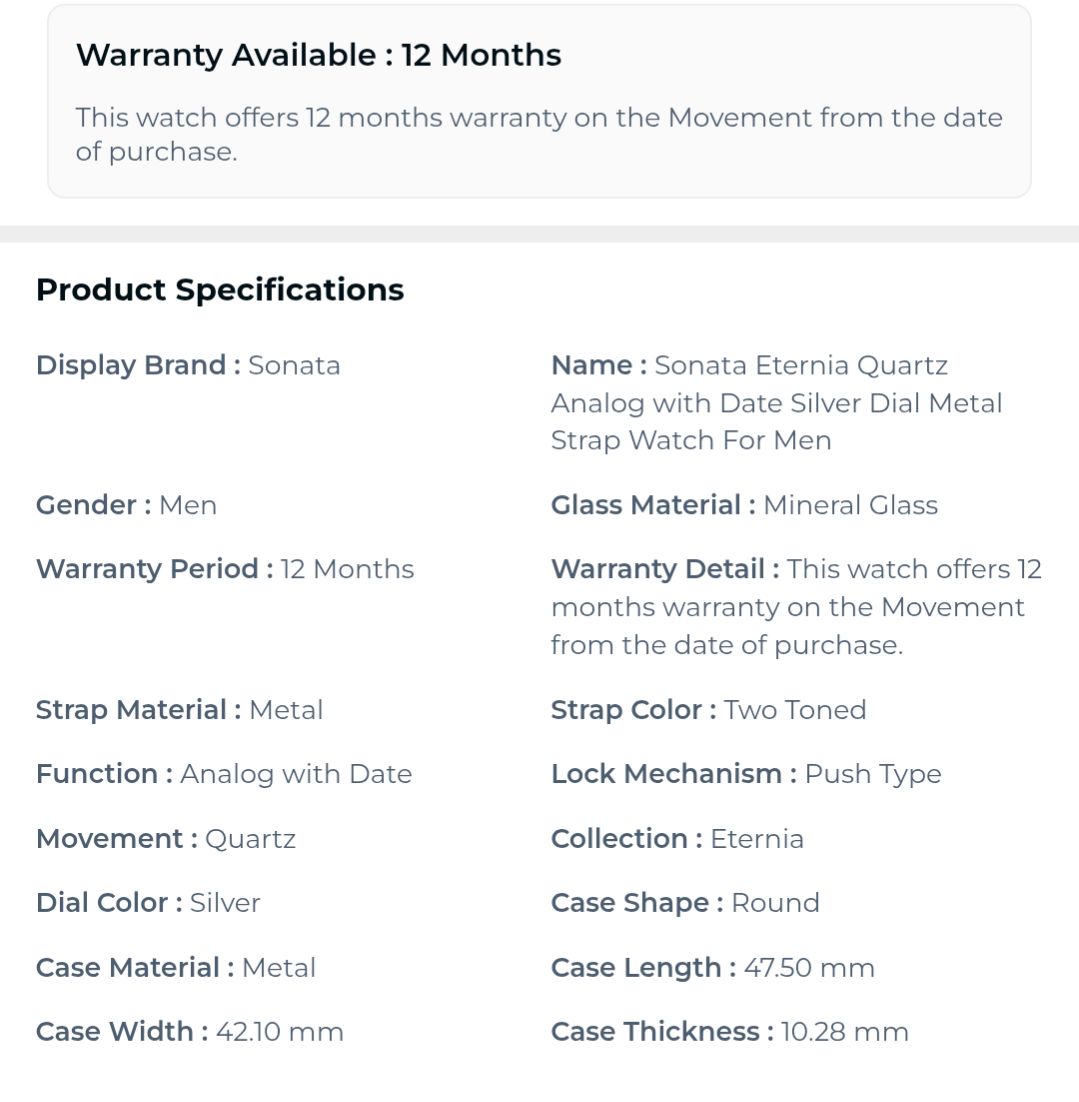Click the Gender Men specification
Image resolution: width=1079 pixels, height=1102 pixels.
127,505
